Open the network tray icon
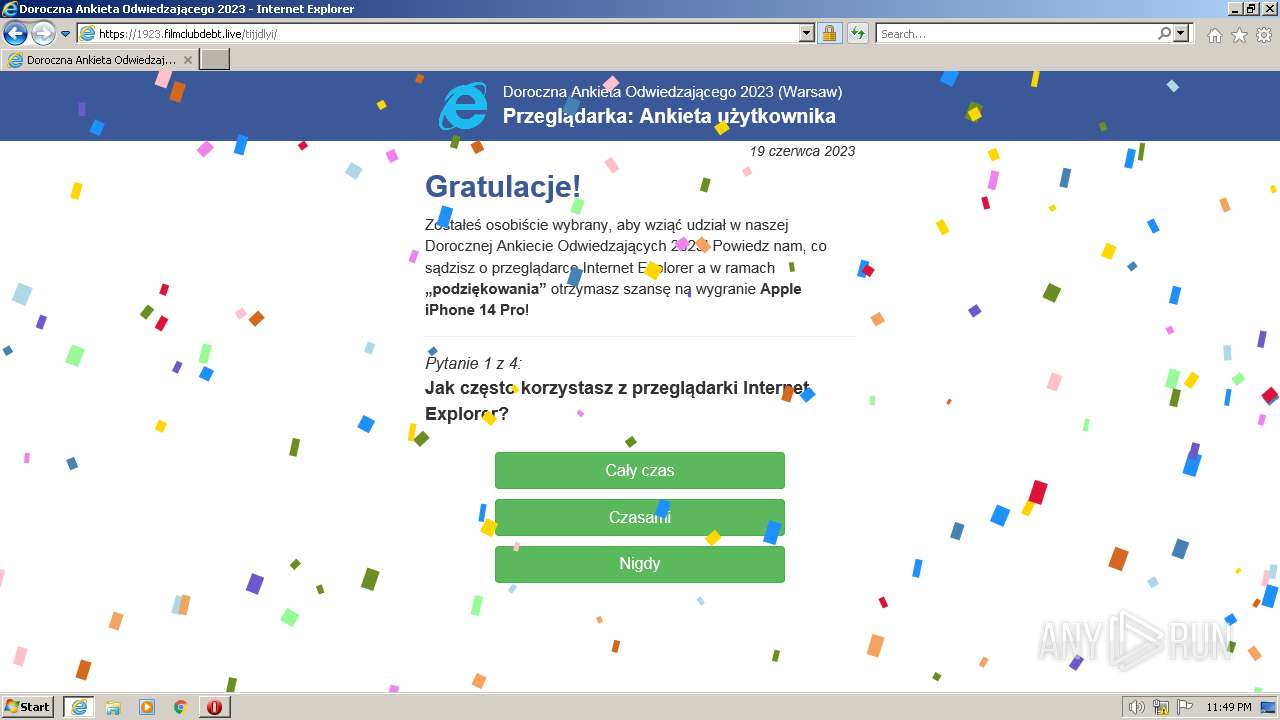 click(1161, 707)
